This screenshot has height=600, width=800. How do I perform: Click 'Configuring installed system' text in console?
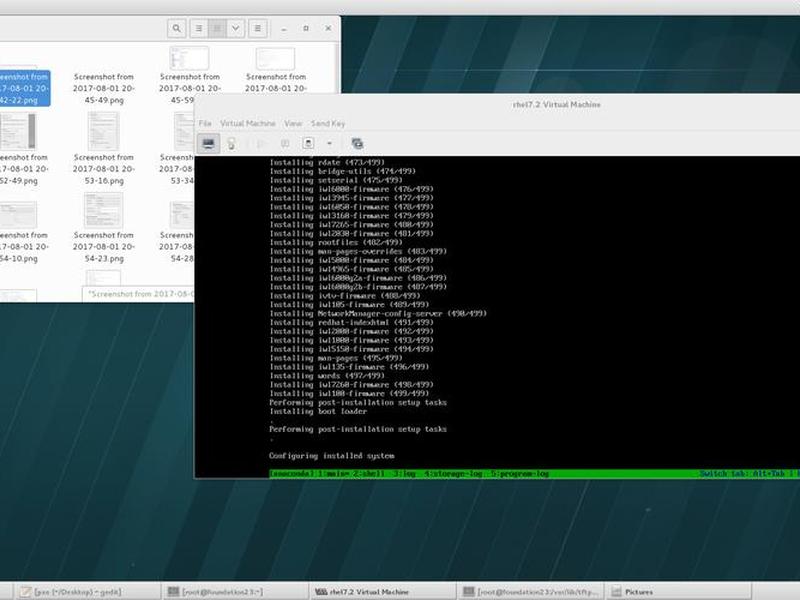click(332, 456)
